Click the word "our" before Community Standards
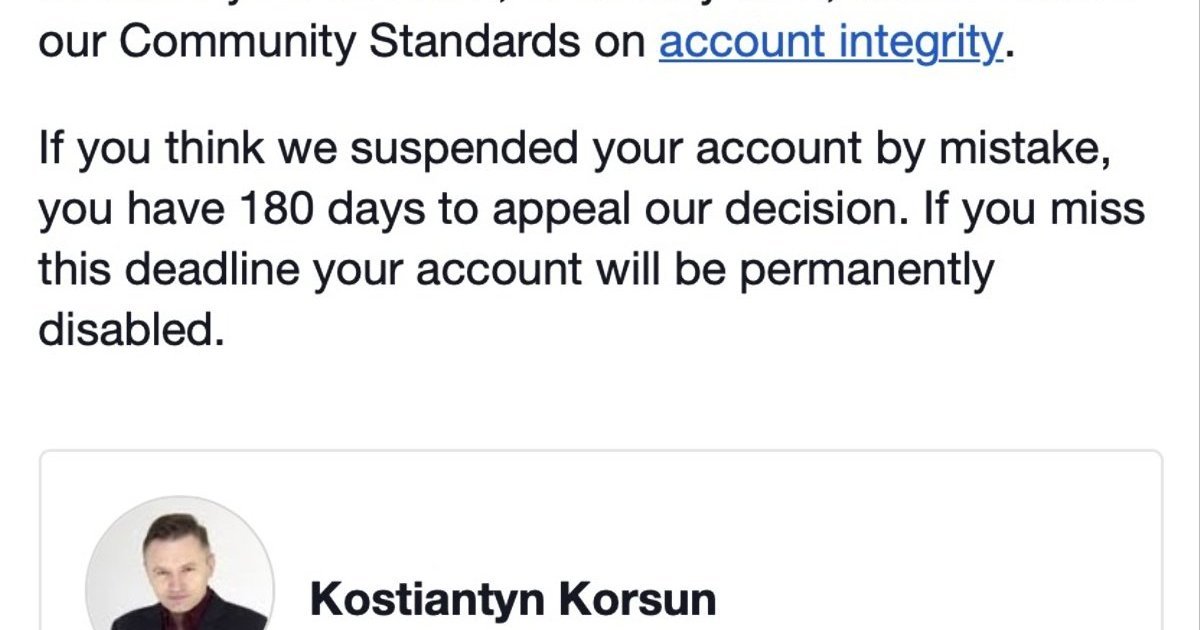The width and height of the screenshot is (1200, 630). (x=72, y=42)
